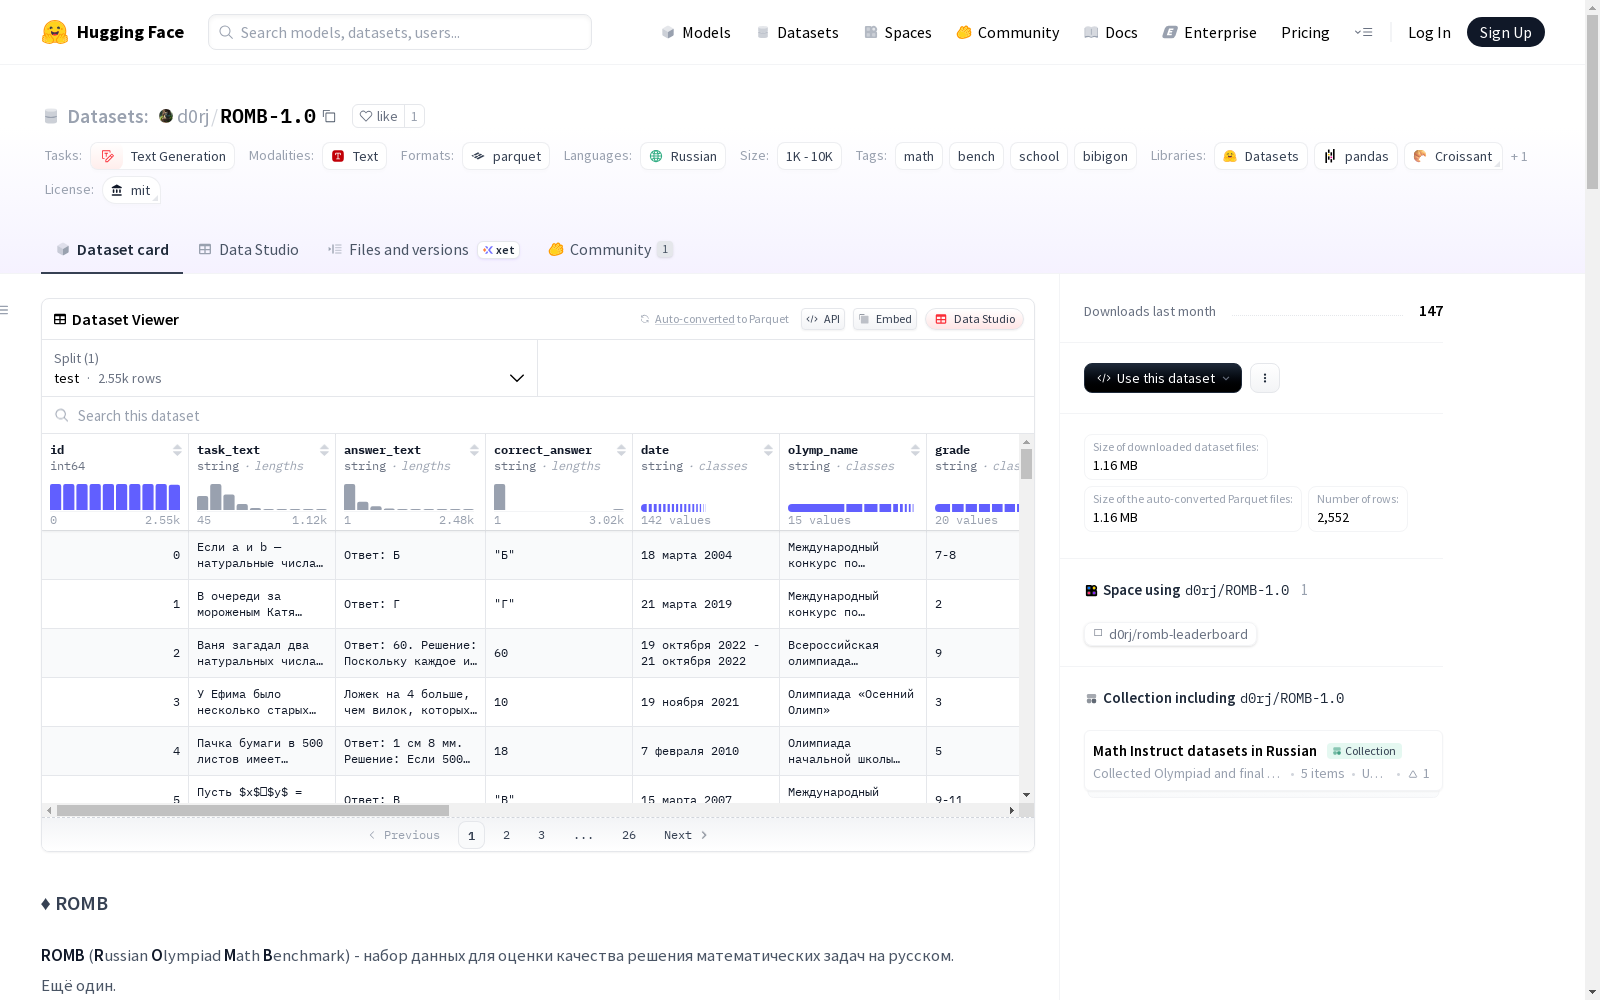1600x1000 pixels.
Task: Click the Hugging Face logo icon
Action: pyautogui.click(x=55, y=32)
